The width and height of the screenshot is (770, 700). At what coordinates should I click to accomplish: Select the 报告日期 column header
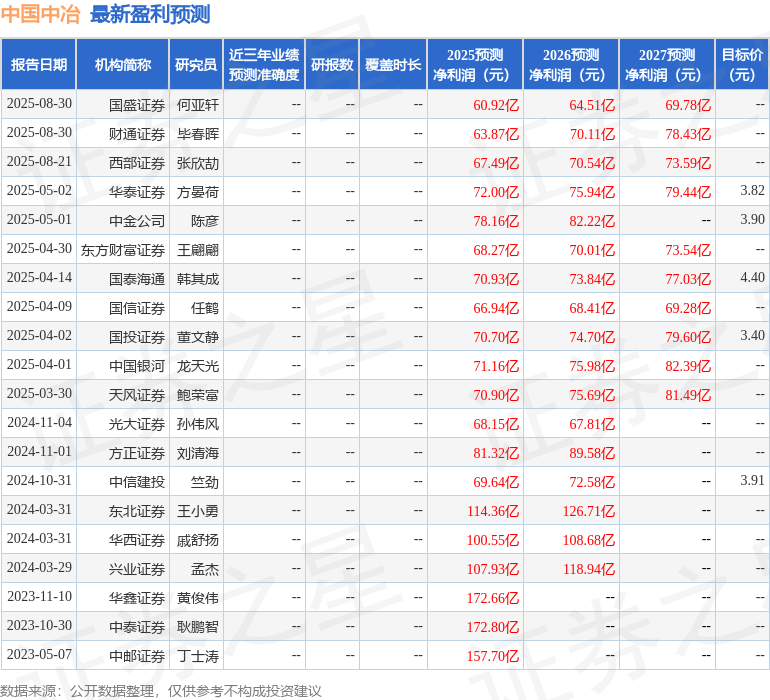(x=39, y=65)
